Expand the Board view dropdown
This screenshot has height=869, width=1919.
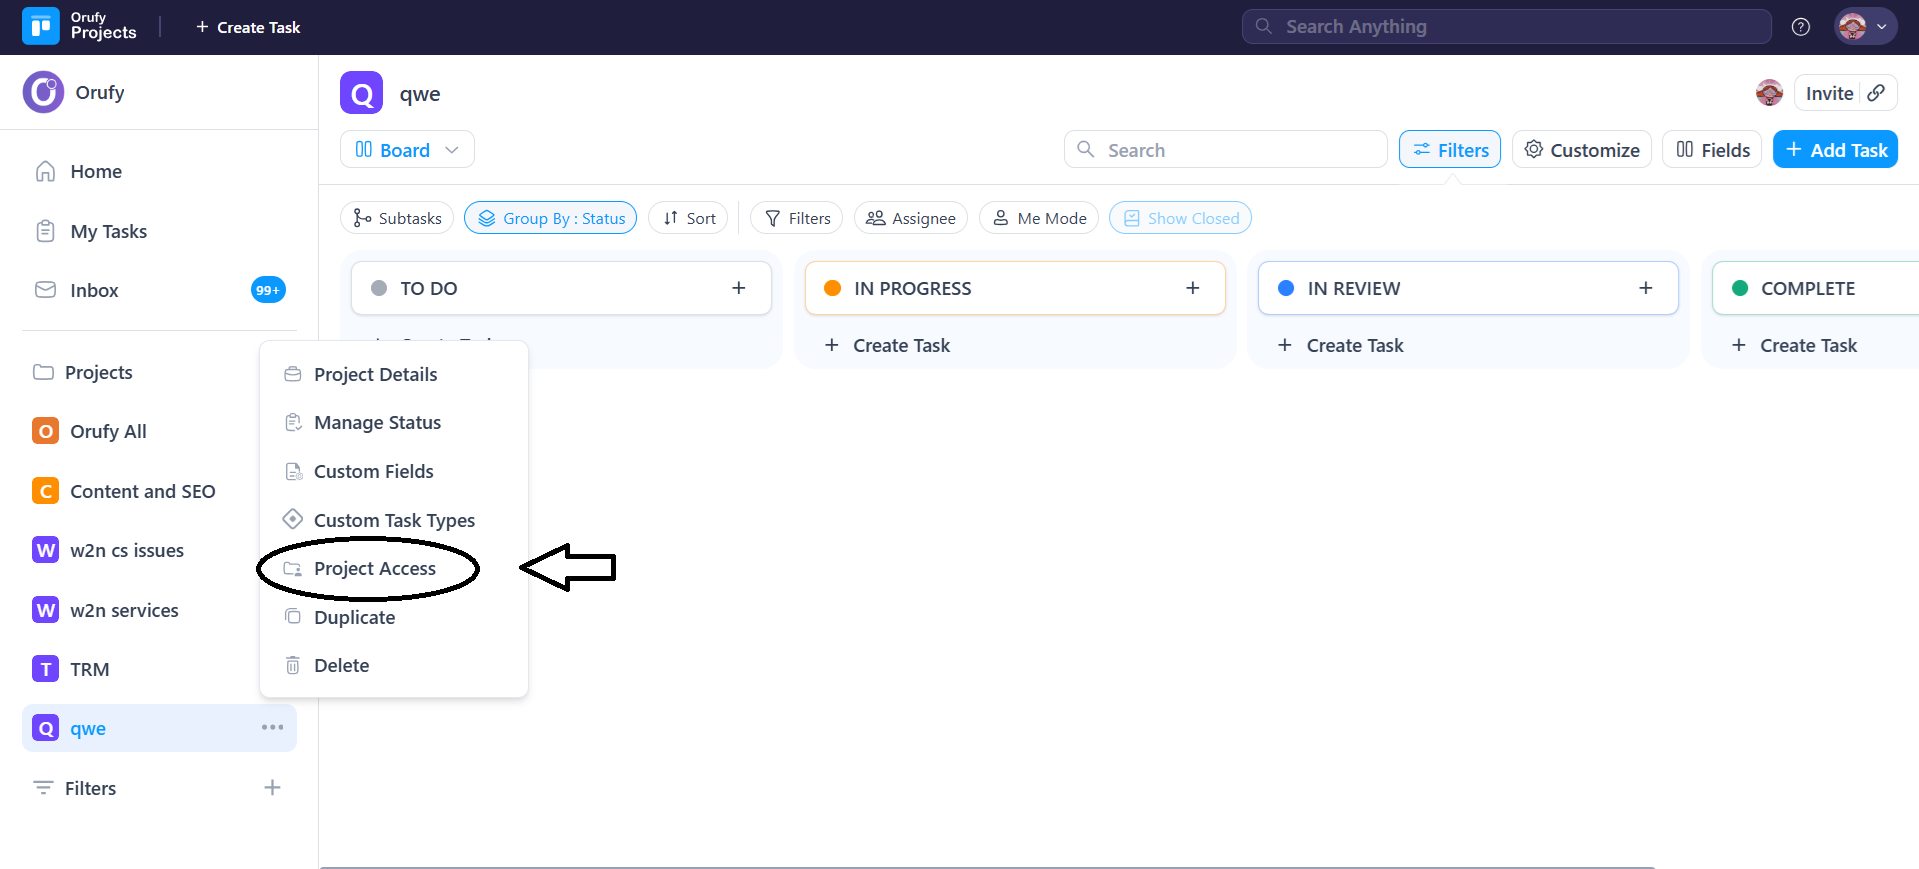[x=407, y=150]
